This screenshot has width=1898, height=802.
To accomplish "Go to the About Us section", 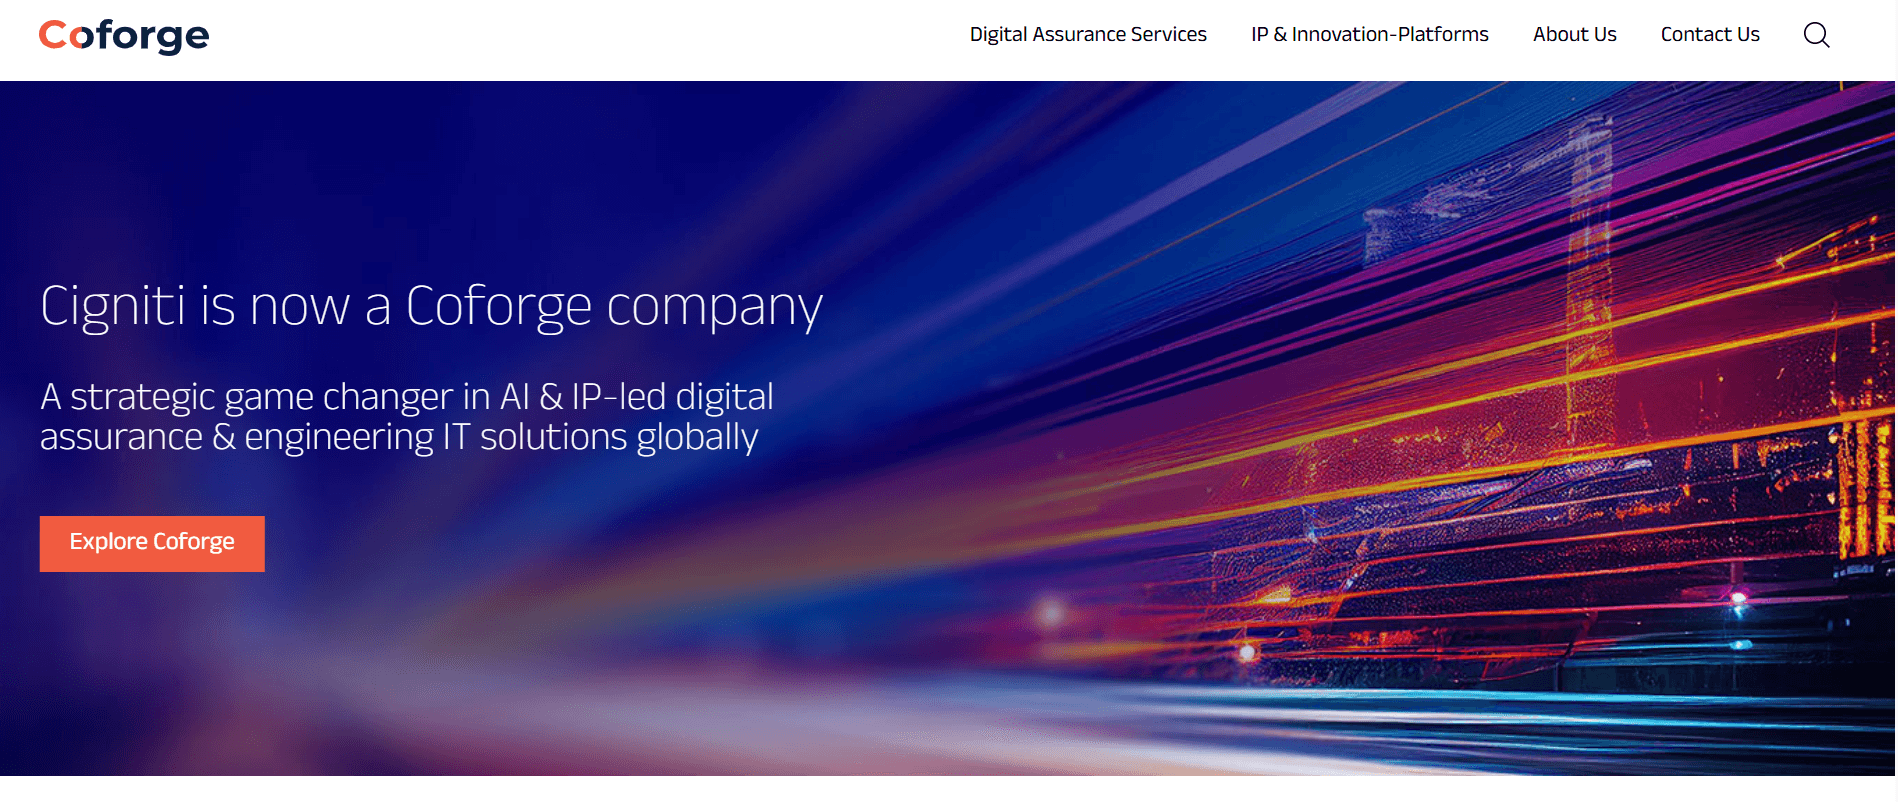I will pyautogui.click(x=1574, y=35).
